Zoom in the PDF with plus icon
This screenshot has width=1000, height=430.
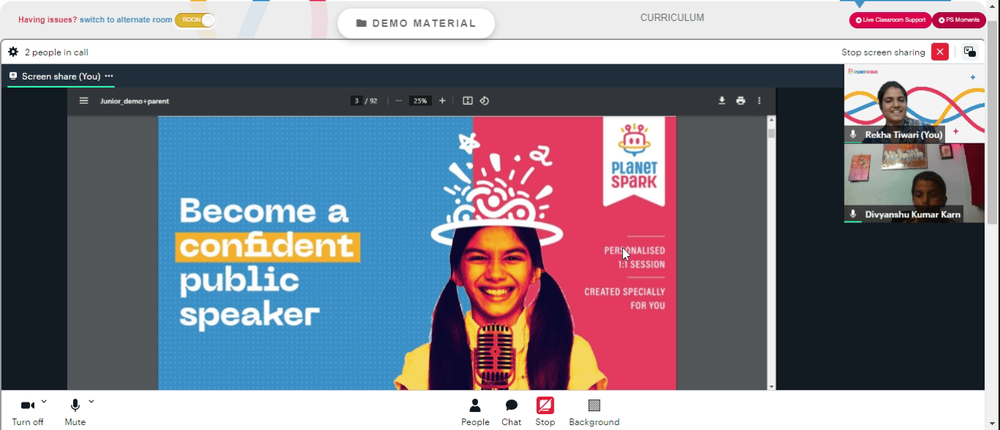point(442,101)
